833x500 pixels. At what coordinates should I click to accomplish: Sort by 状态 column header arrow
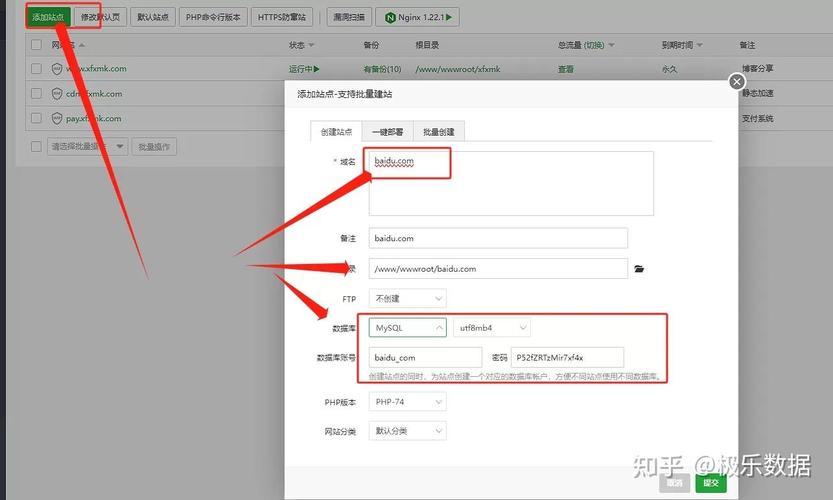coord(311,45)
